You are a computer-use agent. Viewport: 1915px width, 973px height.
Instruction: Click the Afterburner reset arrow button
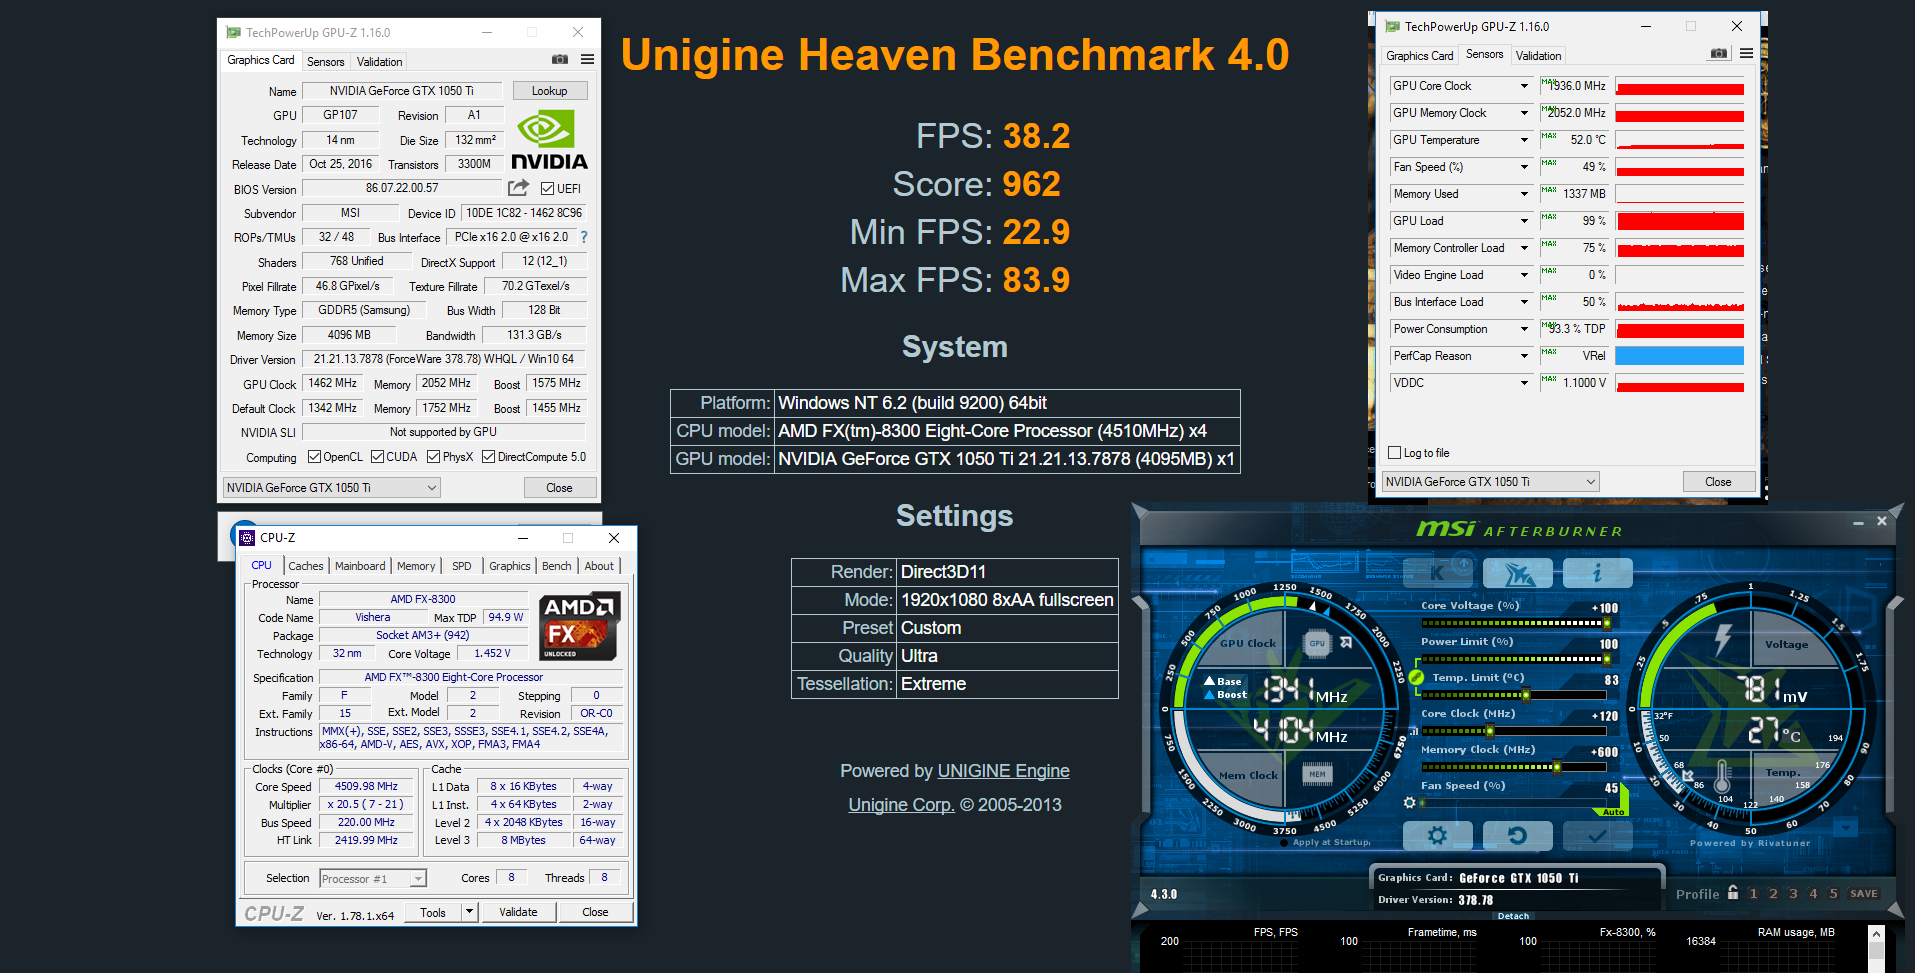click(x=1517, y=835)
